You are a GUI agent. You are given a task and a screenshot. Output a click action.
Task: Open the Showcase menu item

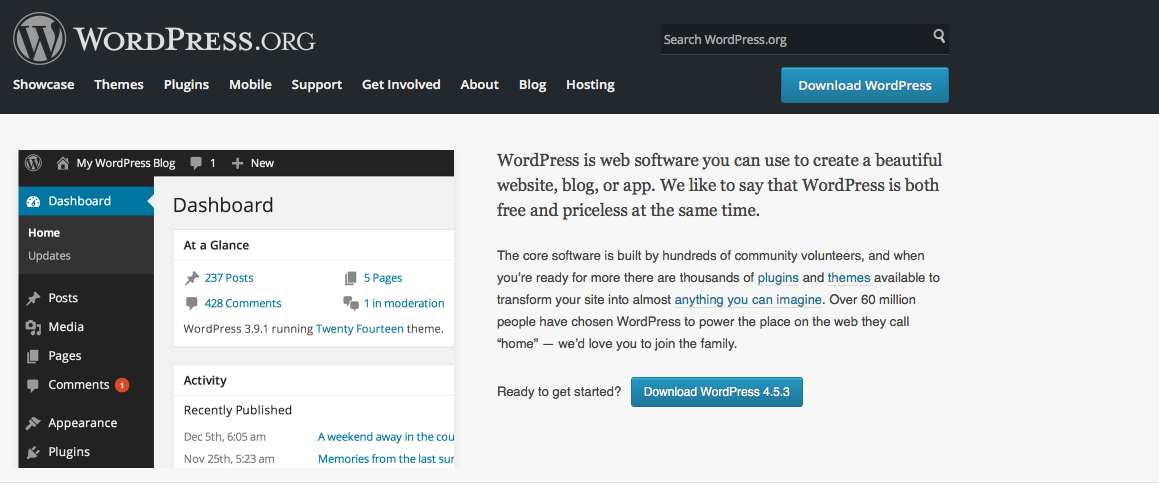coord(44,84)
